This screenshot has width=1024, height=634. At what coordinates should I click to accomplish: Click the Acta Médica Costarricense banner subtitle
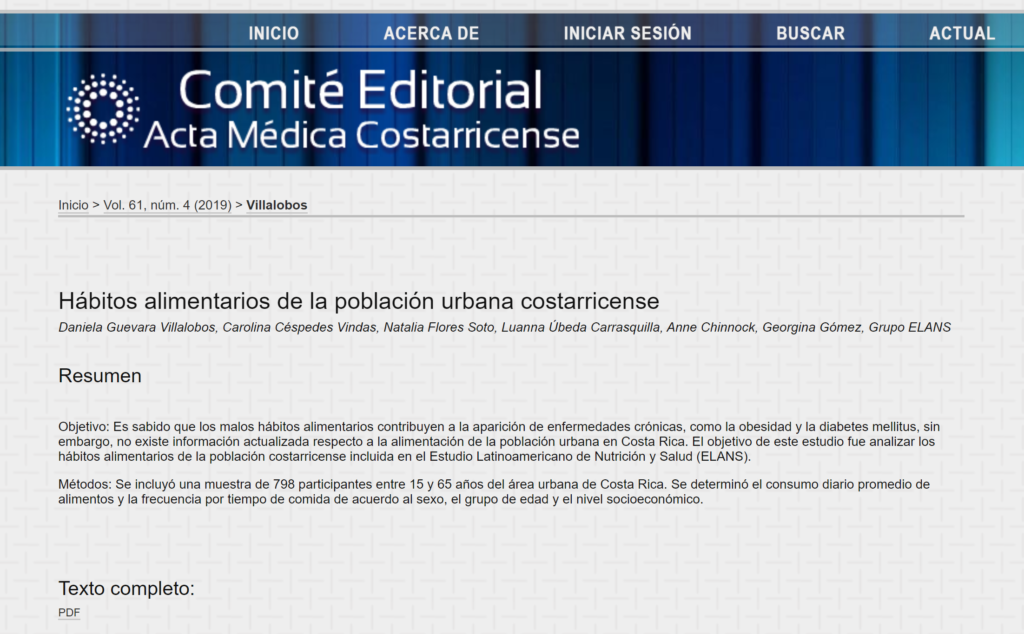pyautogui.click(x=361, y=135)
